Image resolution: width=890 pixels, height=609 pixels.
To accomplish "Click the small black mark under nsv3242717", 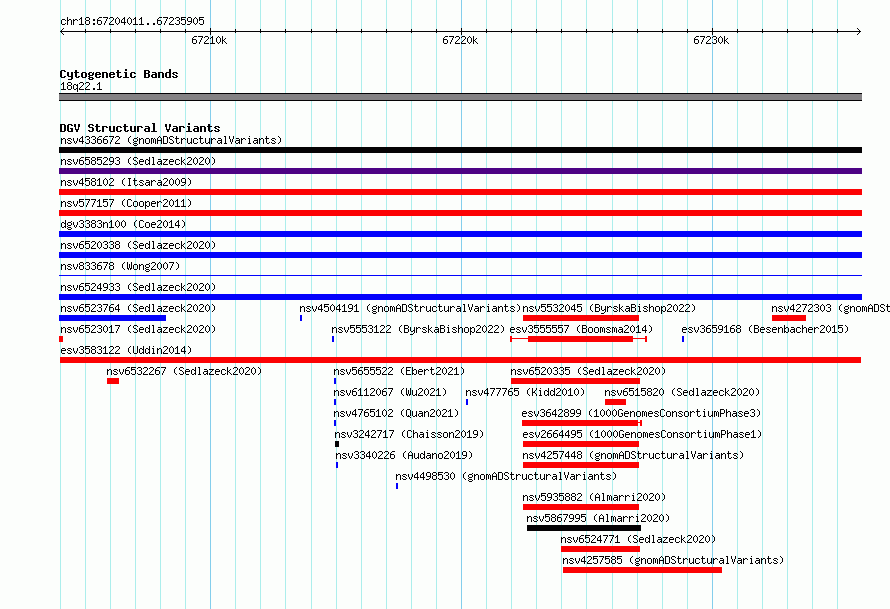I will coord(337,444).
